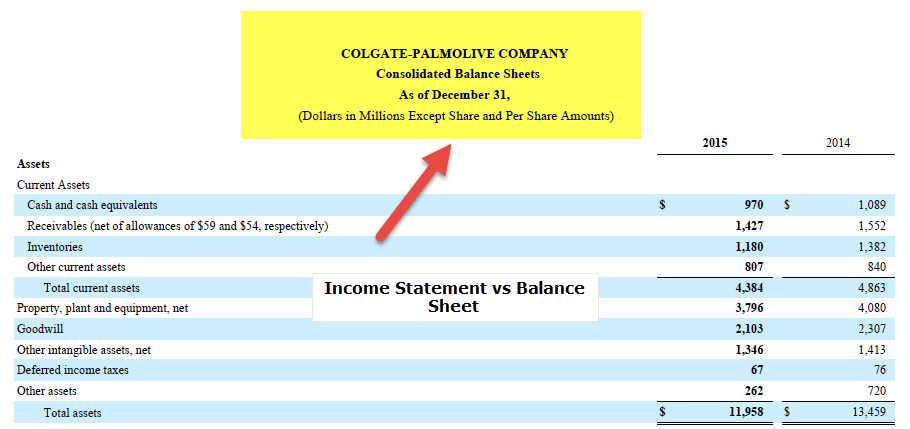Select the Cash and cash equivalents row
910x429 pixels.
[92, 205]
